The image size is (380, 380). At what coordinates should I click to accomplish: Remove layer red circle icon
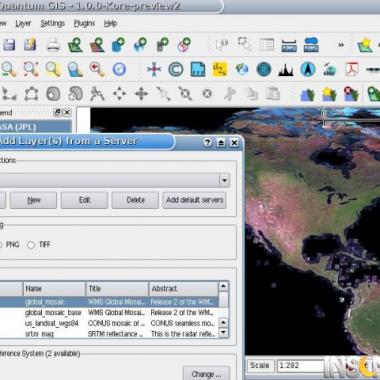[184, 44]
